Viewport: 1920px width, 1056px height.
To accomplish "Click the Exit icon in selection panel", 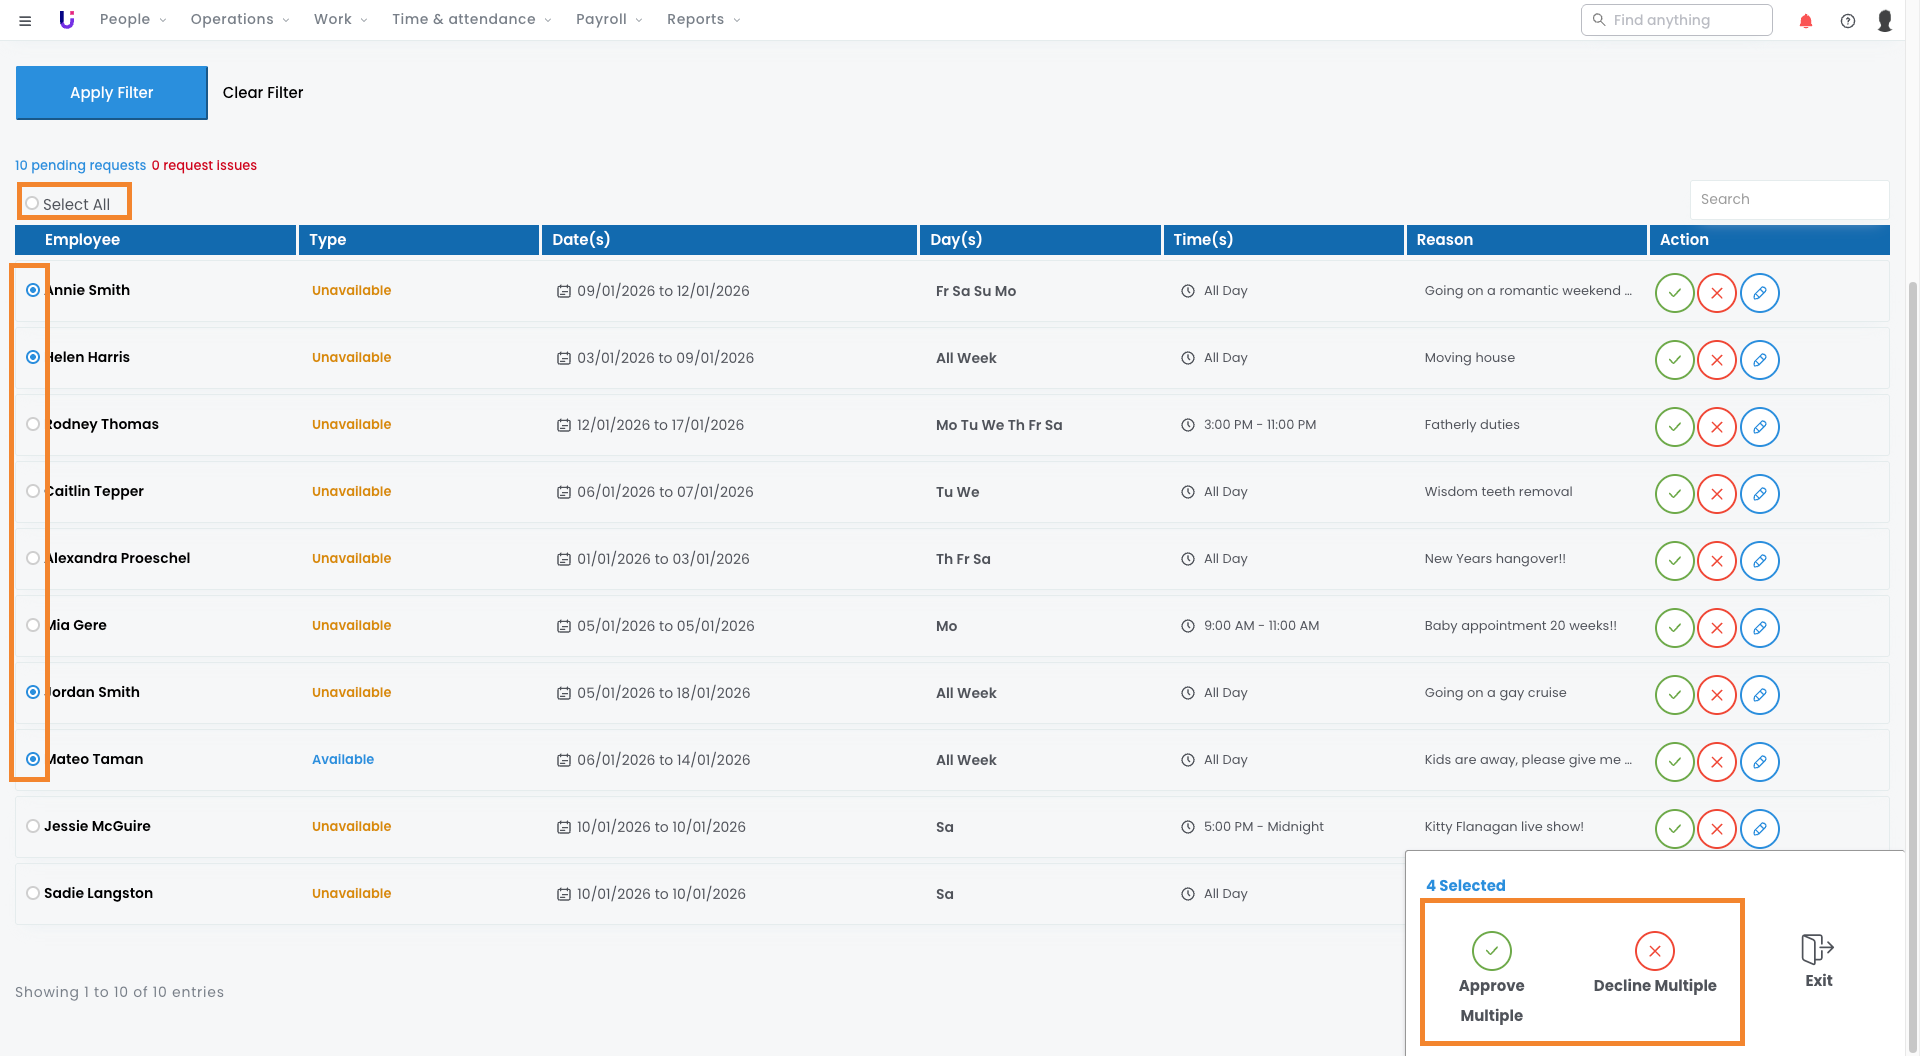I will pos(1817,960).
